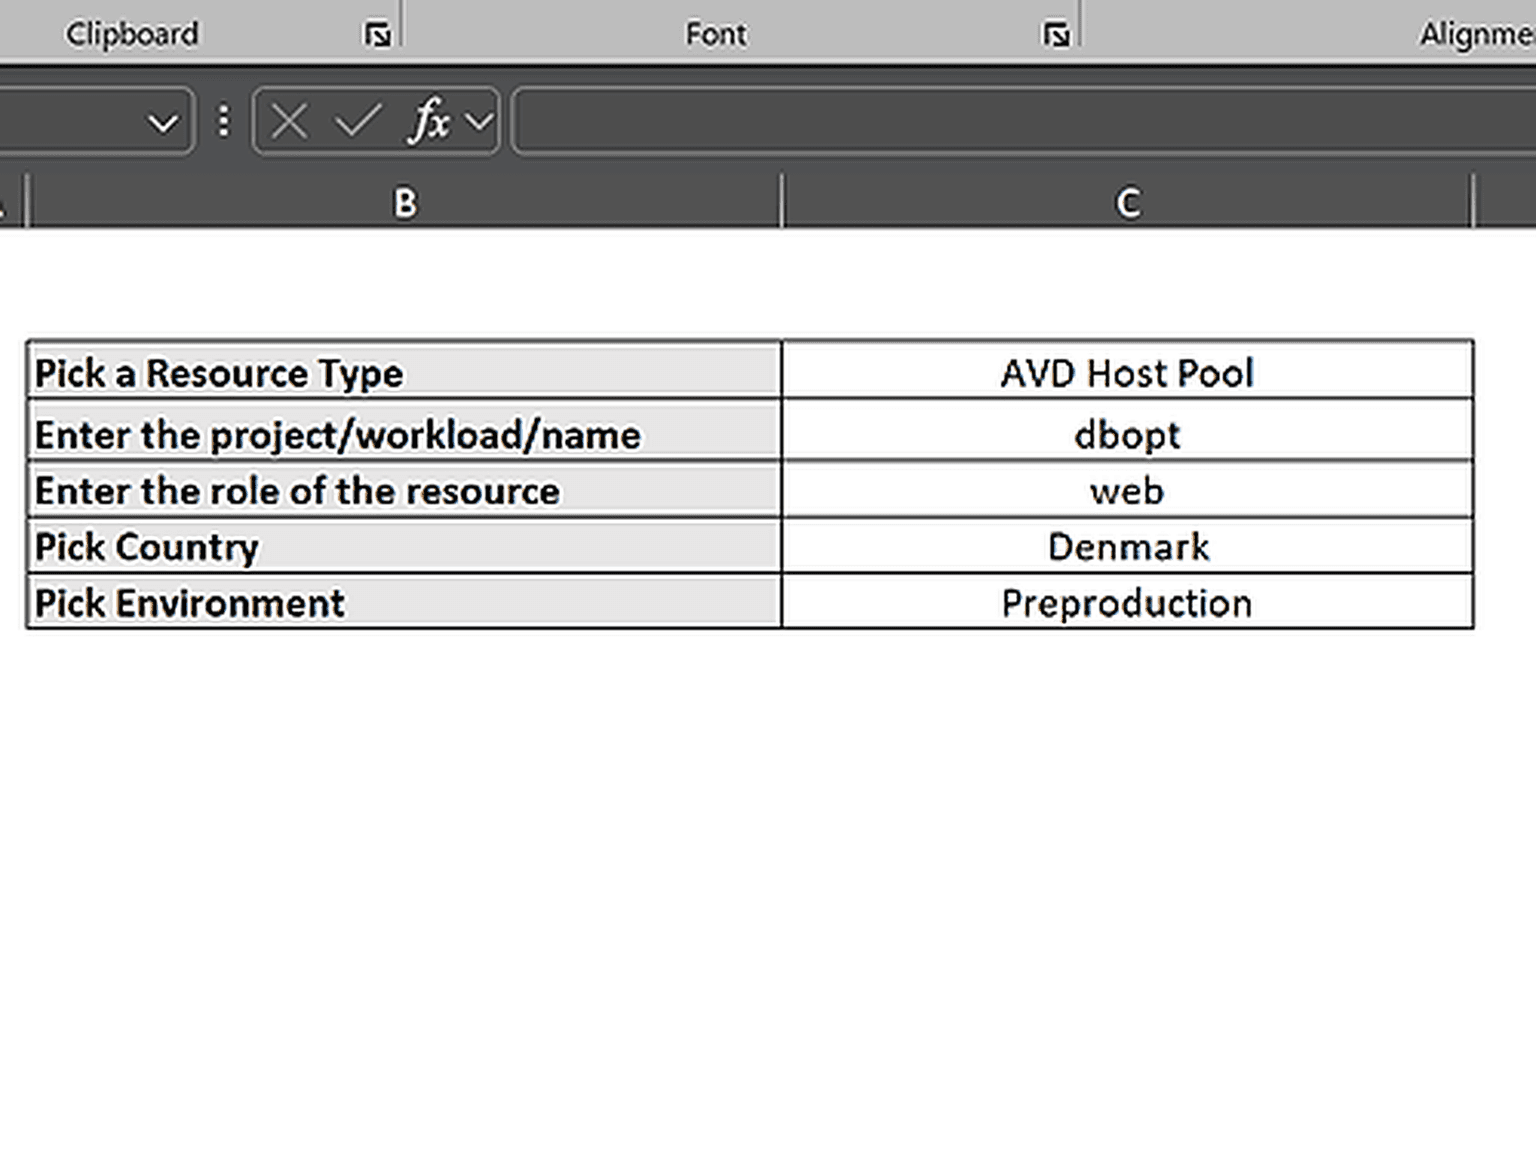The width and height of the screenshot is (1536, 1152).
Task: Click the three-dot handle beside Name Box
Action: coord(224,121)
